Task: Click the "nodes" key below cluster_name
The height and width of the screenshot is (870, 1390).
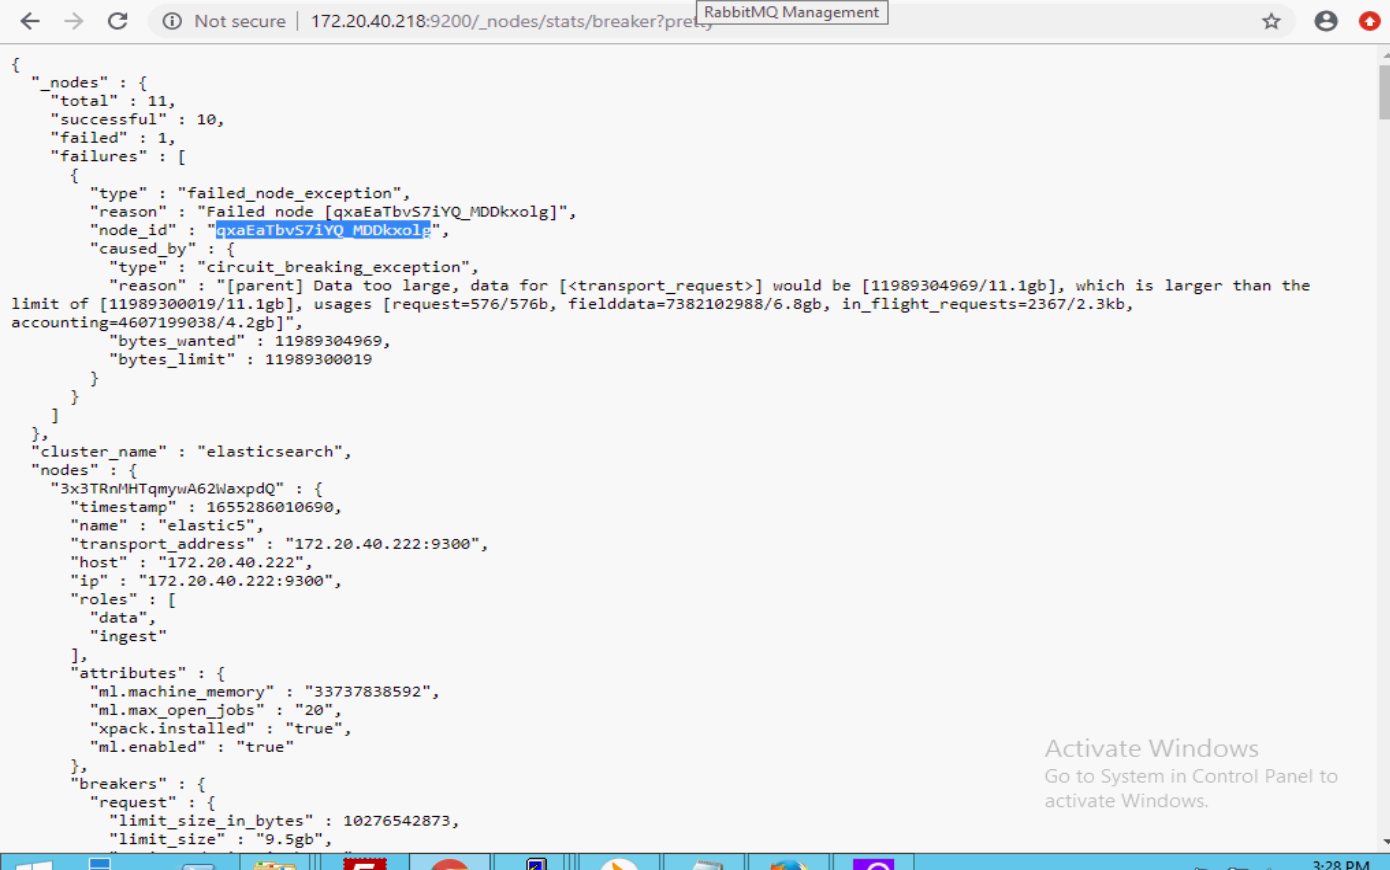Action: tap(65, 470)
